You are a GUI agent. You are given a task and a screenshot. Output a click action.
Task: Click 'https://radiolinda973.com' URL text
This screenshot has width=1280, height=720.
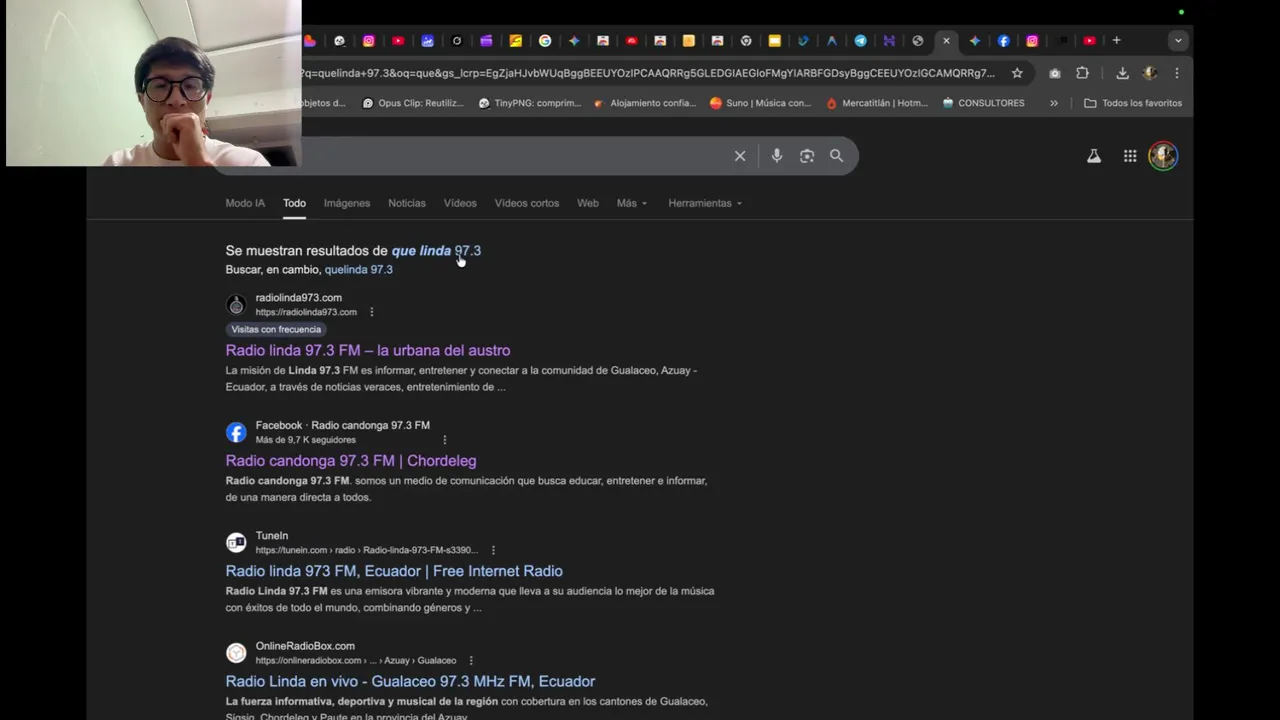[306, 312]
